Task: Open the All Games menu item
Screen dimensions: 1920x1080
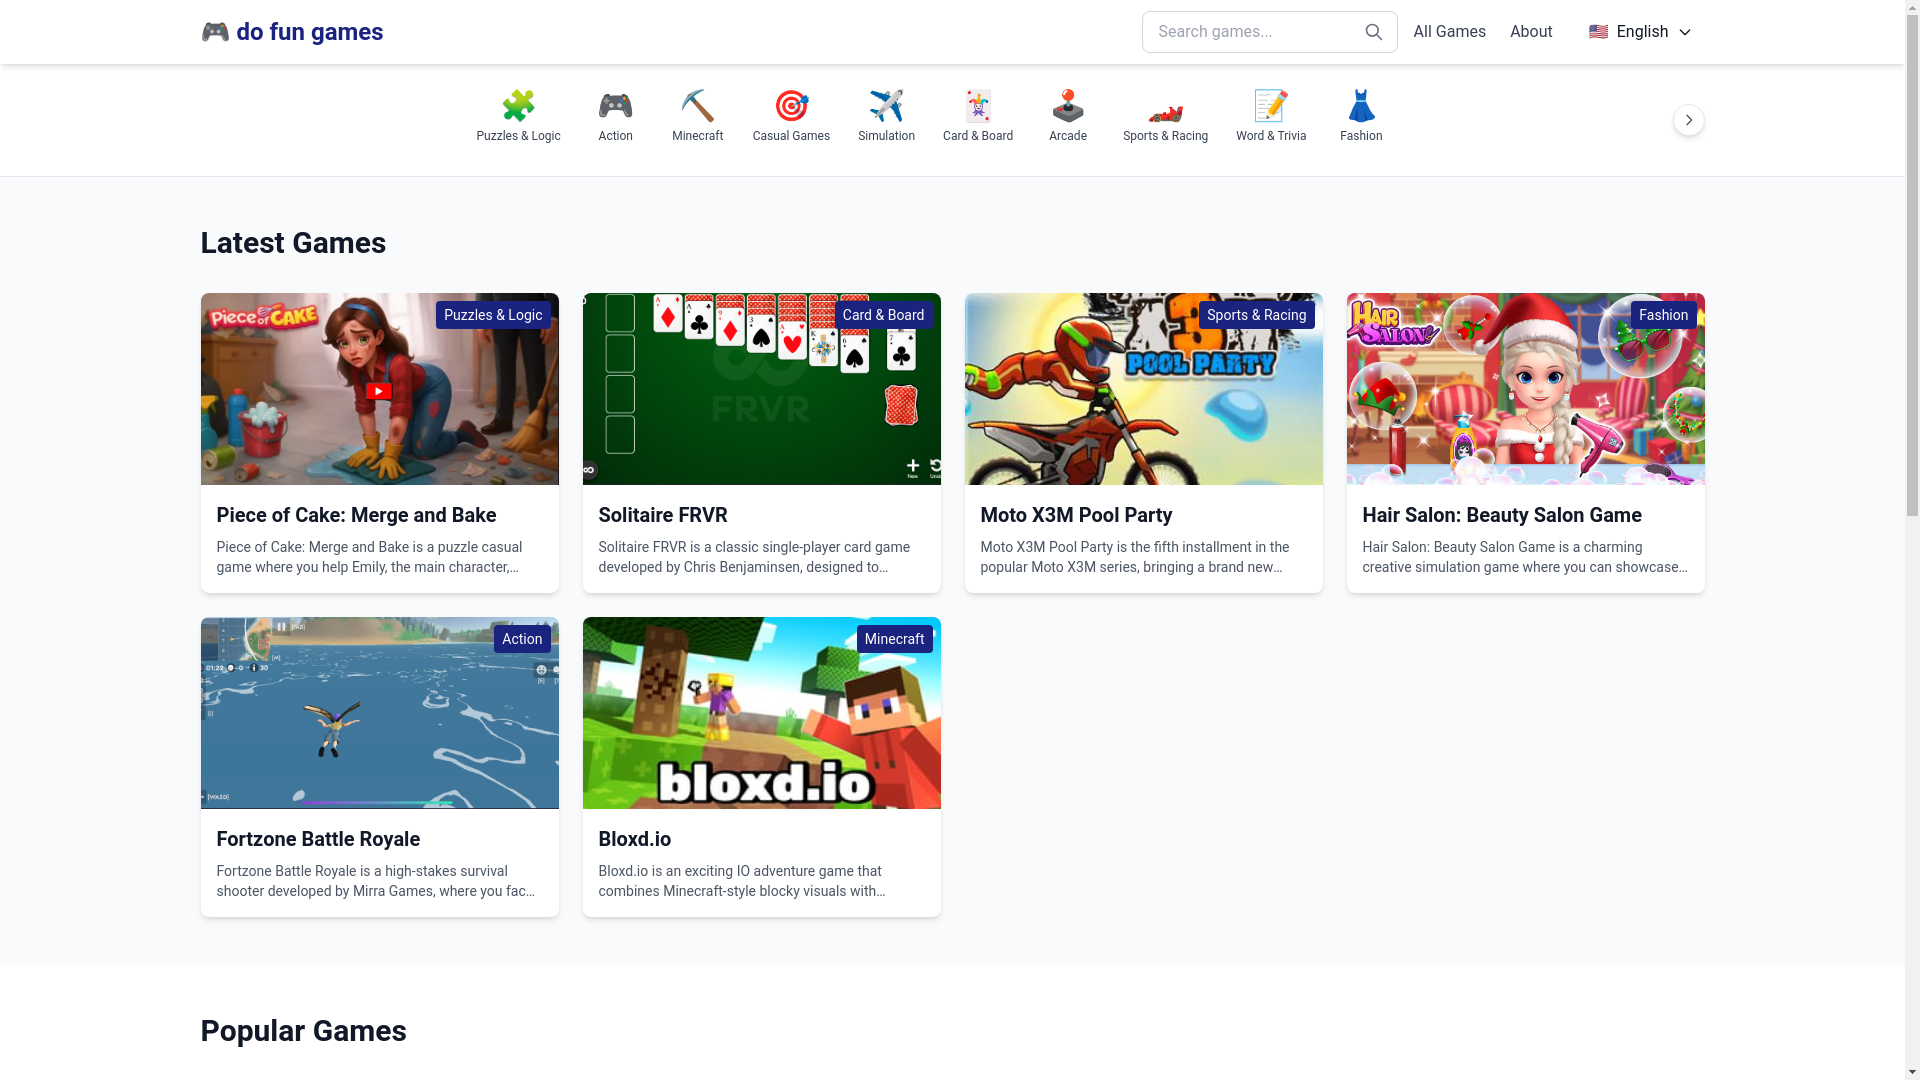Action: tap(1449, 32)
